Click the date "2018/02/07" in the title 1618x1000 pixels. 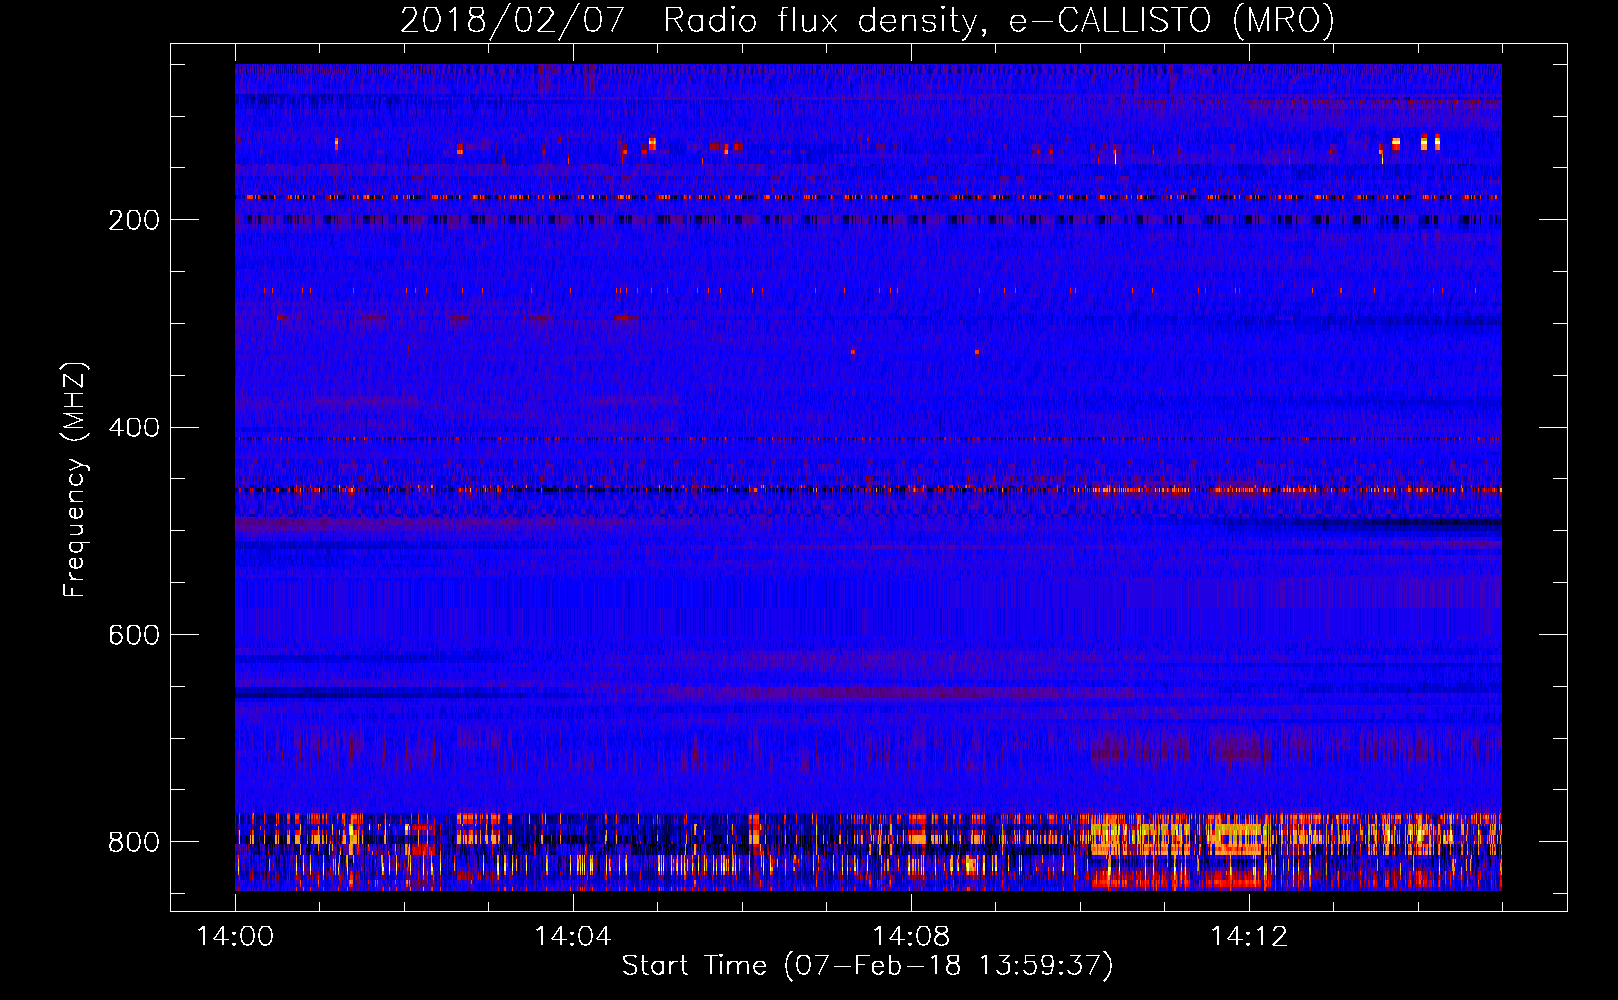(513, 20)
